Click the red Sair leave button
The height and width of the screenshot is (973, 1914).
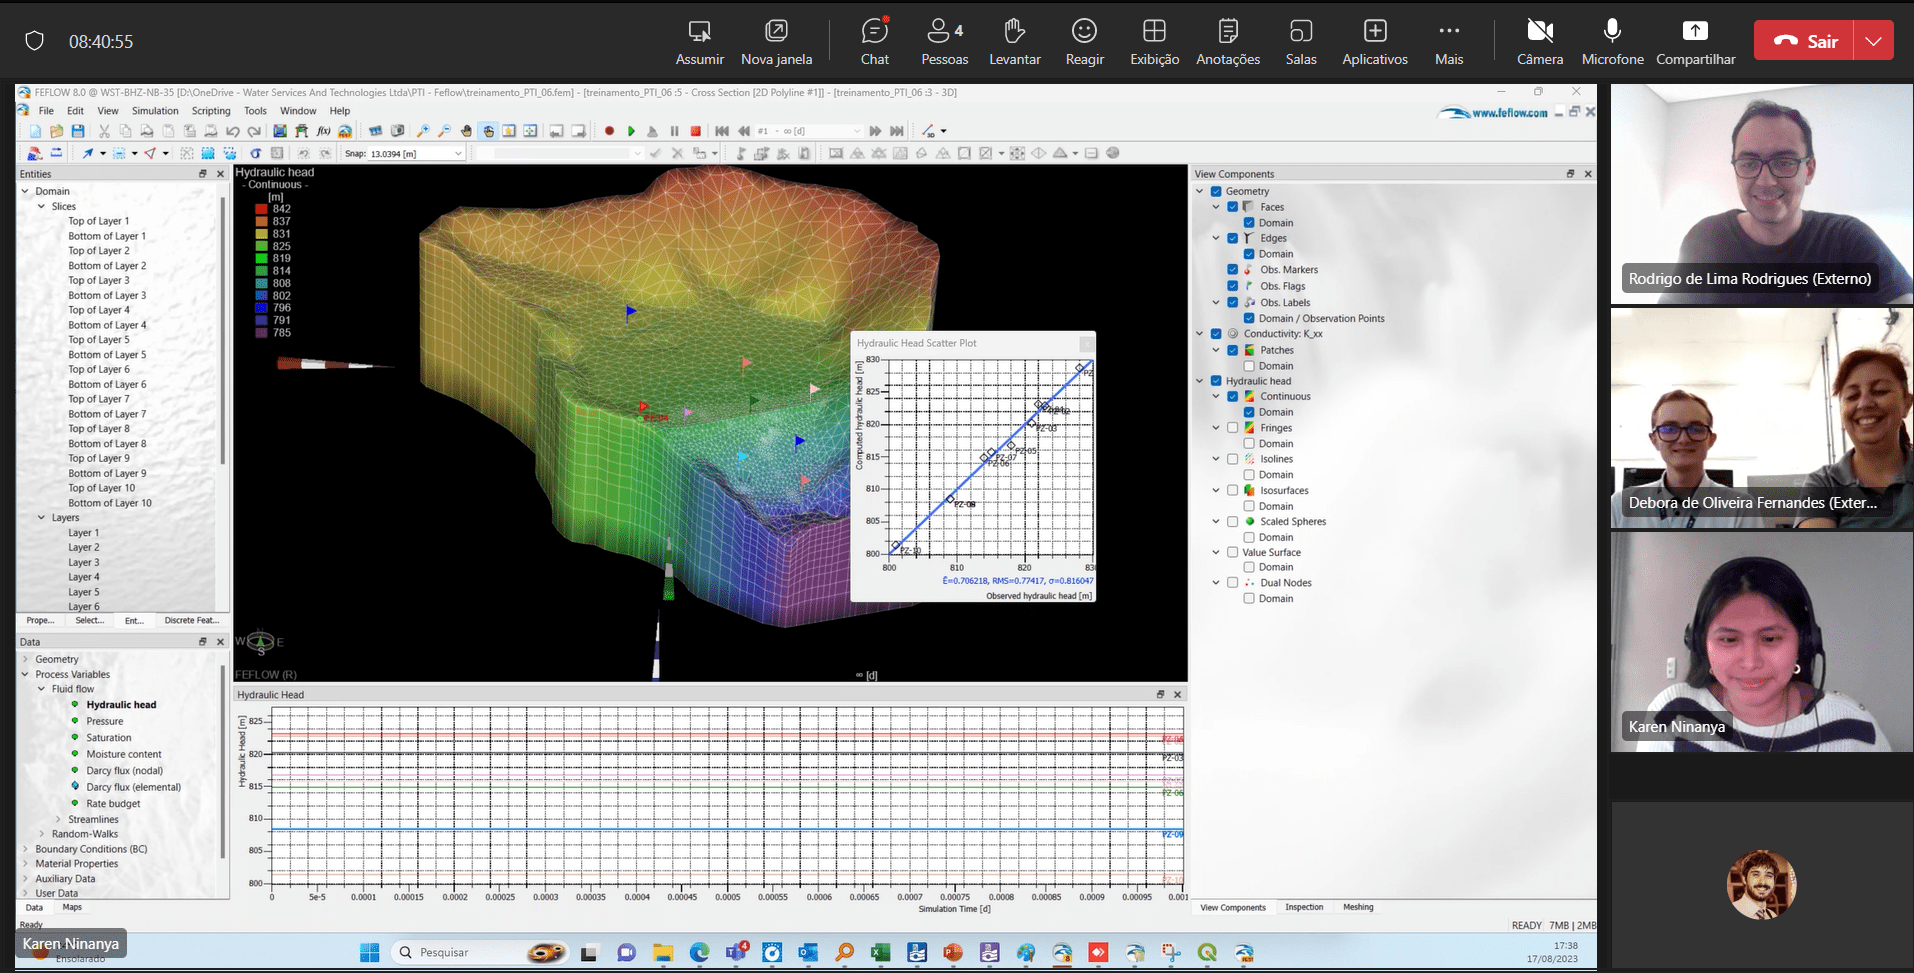tap(1803, 41)
